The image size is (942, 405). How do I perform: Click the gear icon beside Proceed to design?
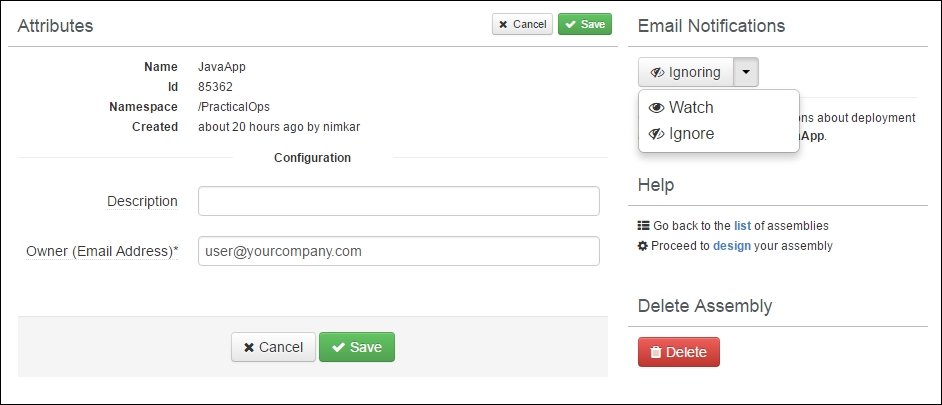(643, 246)
